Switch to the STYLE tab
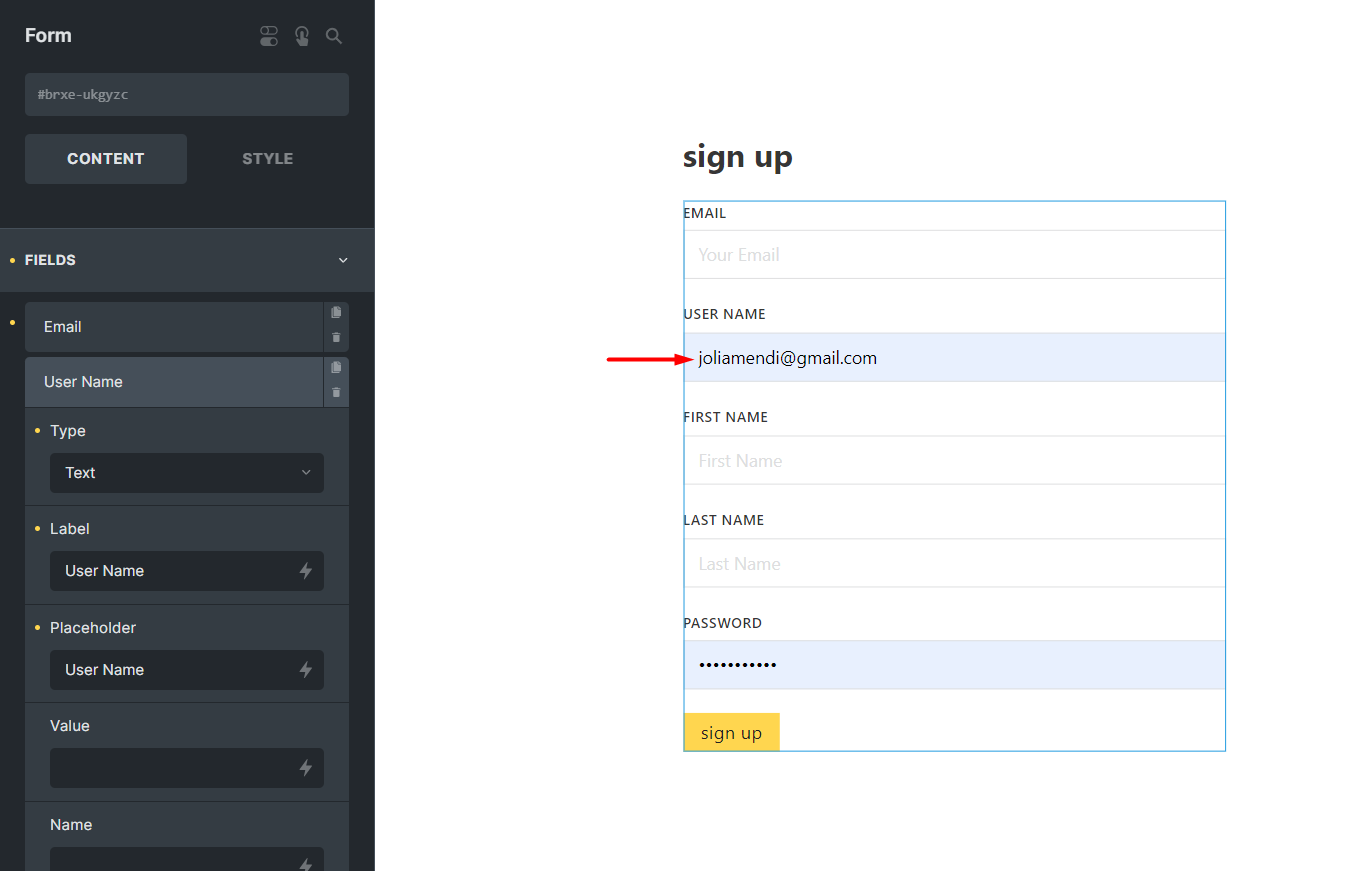This screenshot has height=871, width=1359. point(267,159)
